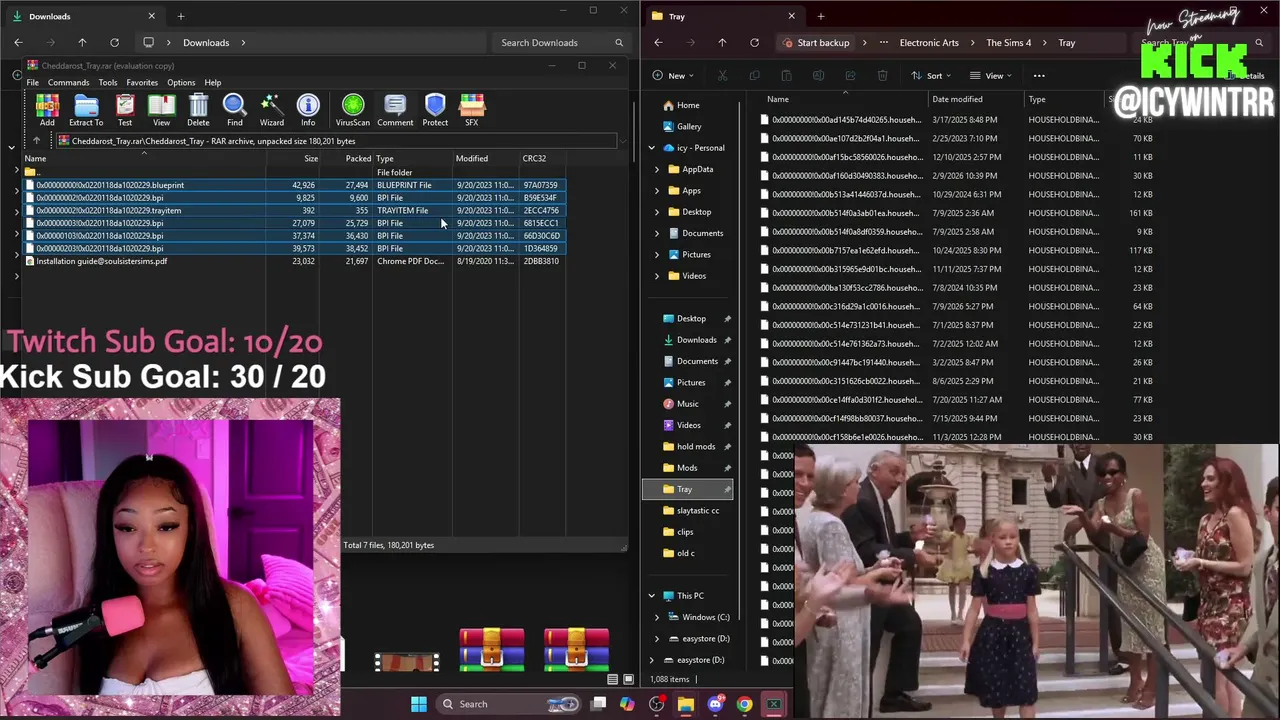Open Extract To in WinRAR toolbar
Image resolution: width=1280 pixels, height=720 pixels.
pyautogui.click(x=86, y=110)
